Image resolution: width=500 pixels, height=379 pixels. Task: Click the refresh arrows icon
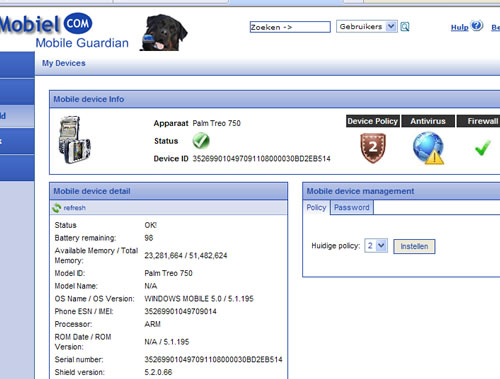(x=57, y=208)
